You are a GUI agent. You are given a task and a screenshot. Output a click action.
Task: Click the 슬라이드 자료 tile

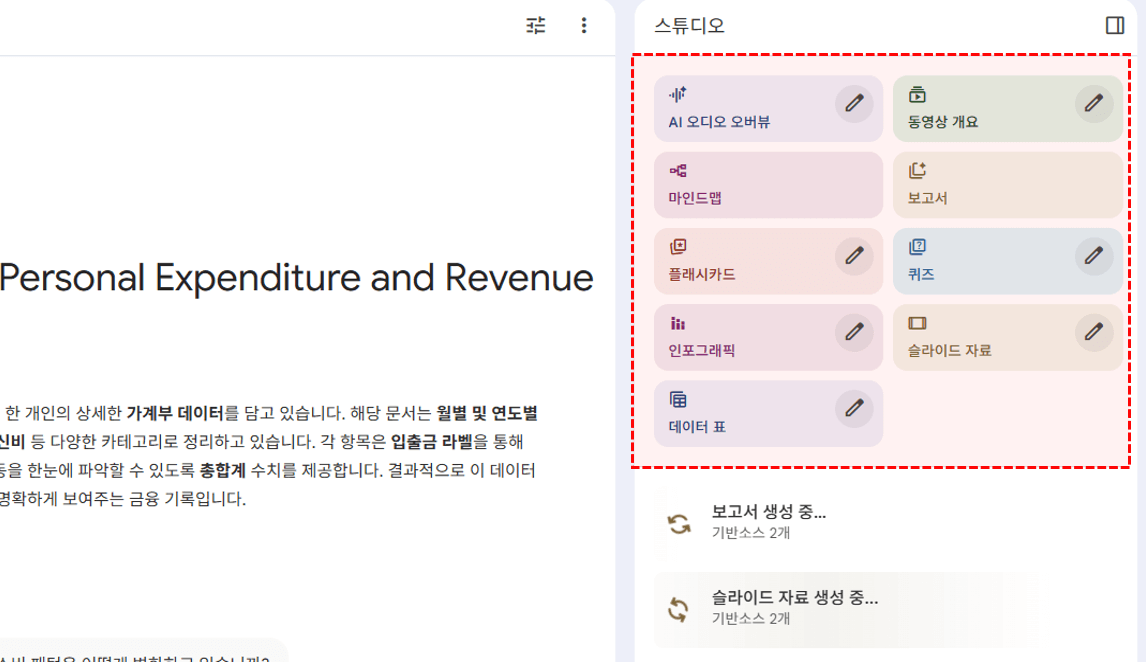(980, 337)
